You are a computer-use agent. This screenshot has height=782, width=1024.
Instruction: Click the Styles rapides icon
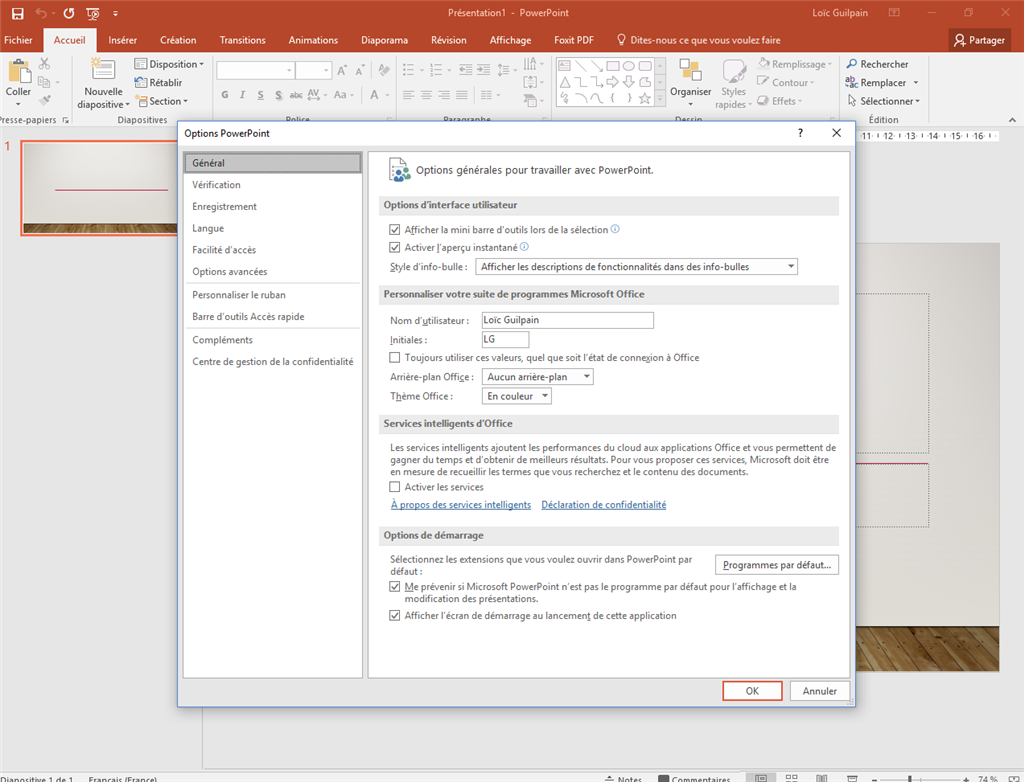(733, 71)
